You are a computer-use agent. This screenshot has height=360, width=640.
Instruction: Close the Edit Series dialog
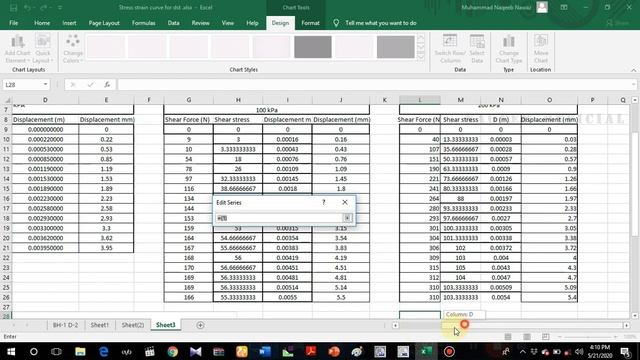point(345,202)
